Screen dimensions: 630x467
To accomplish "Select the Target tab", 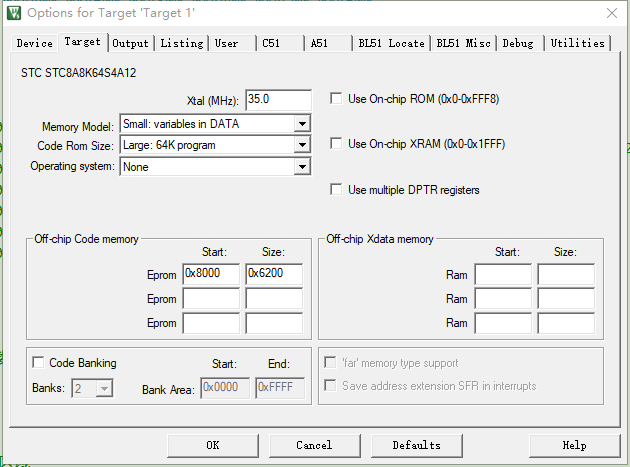I will click(83, 42).
